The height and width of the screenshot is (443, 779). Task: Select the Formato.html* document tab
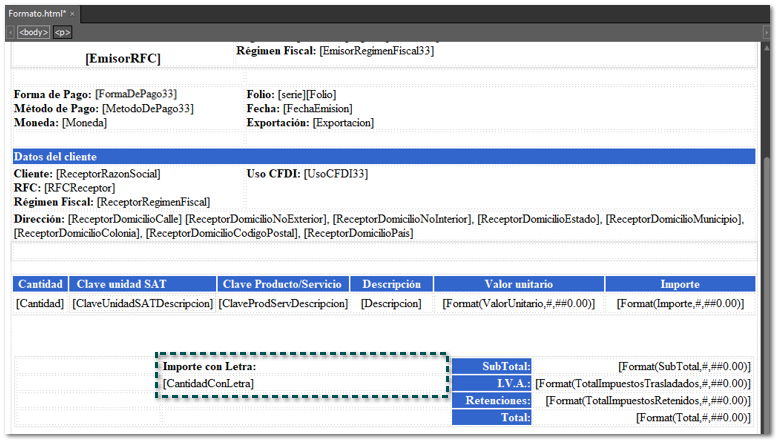(x=37, y=13)
